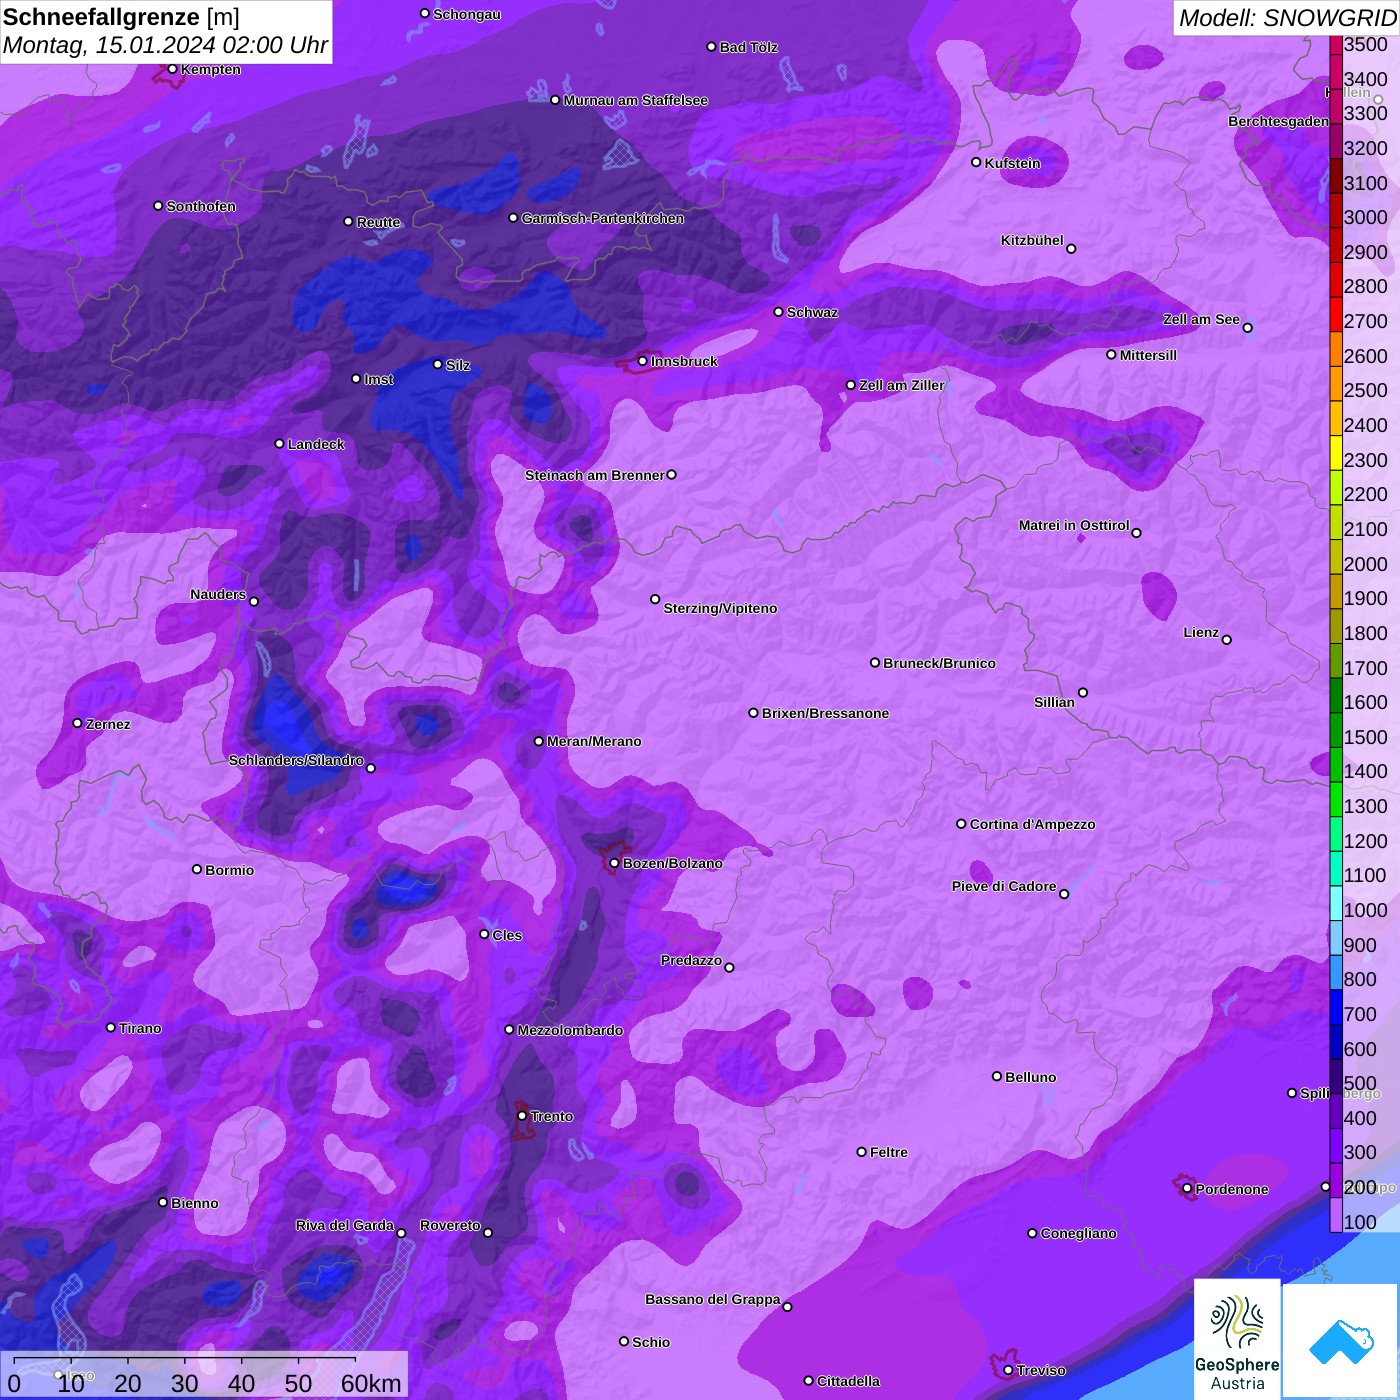Screen dimensions: 1400x1400
Task: Click the '1000' legend value
Action: click(x=1365, y=910)
